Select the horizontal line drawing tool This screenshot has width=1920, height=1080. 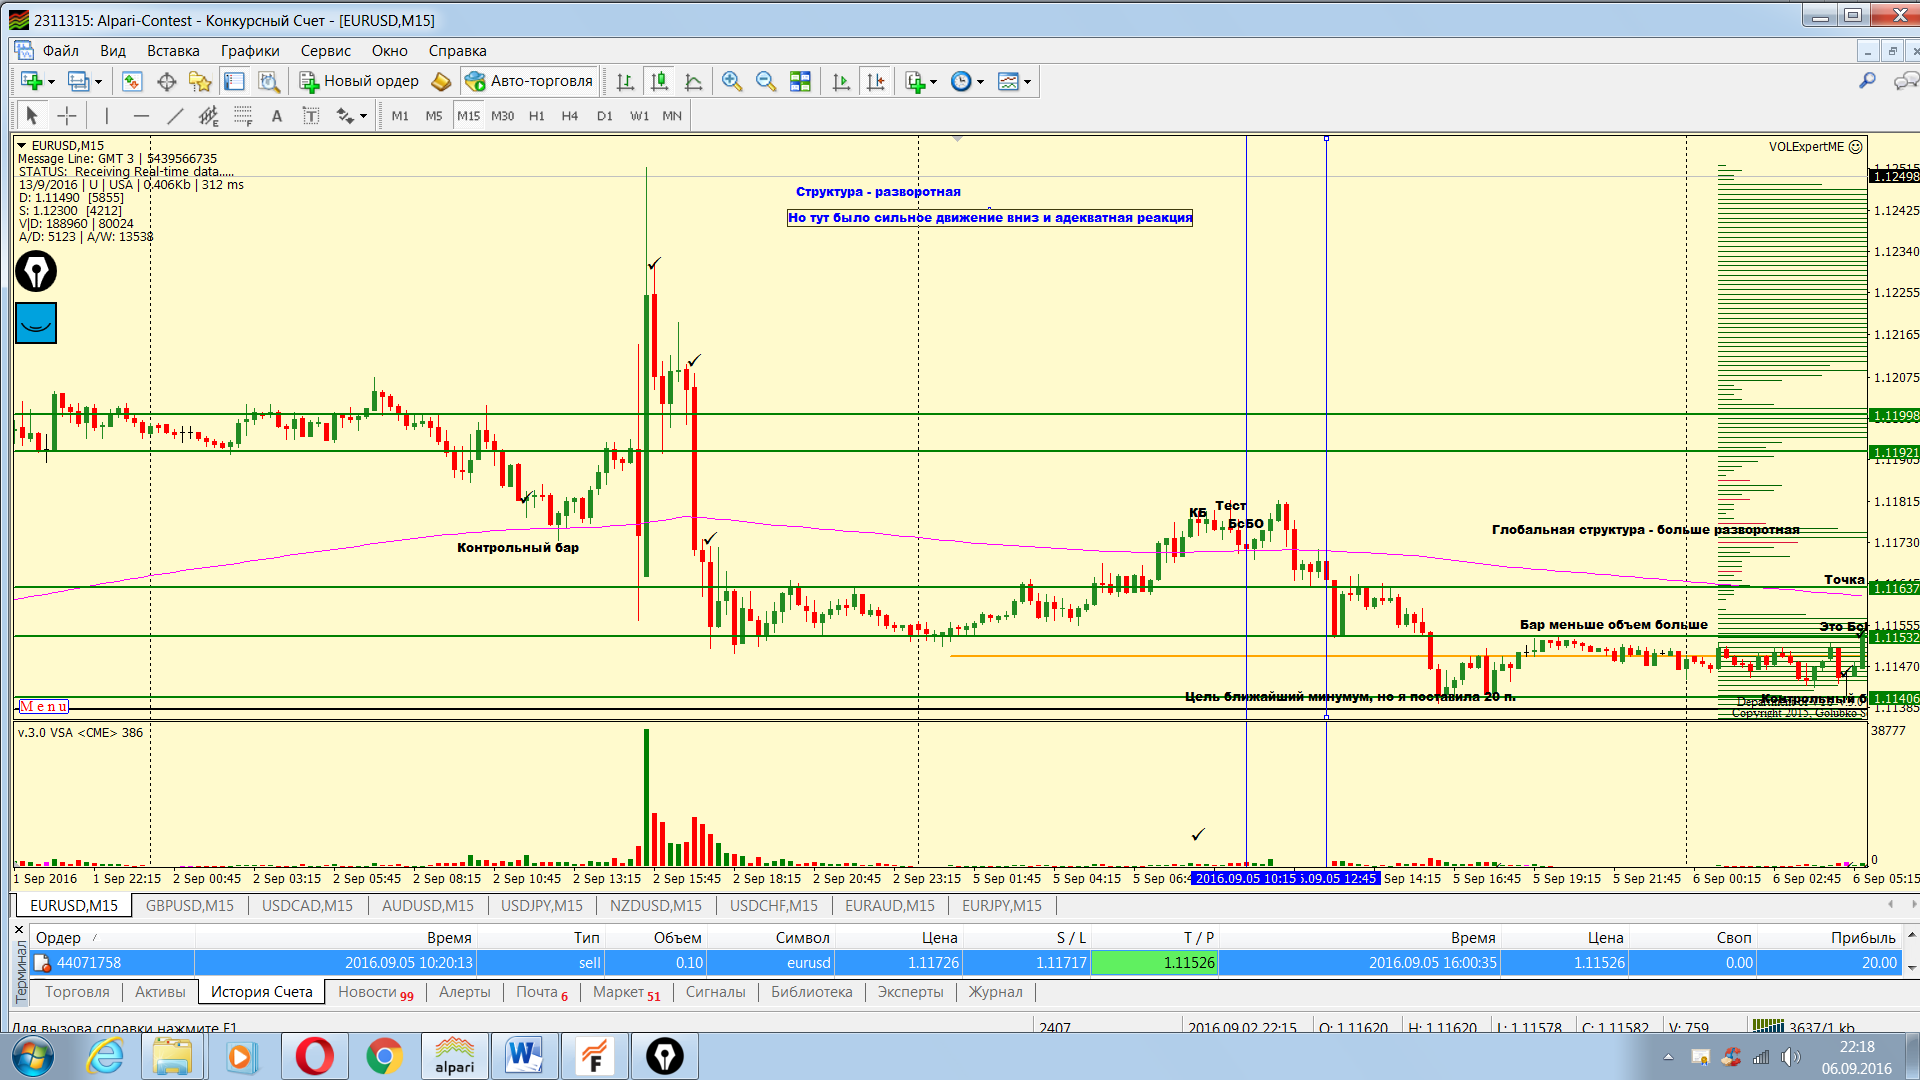(141, 116)
